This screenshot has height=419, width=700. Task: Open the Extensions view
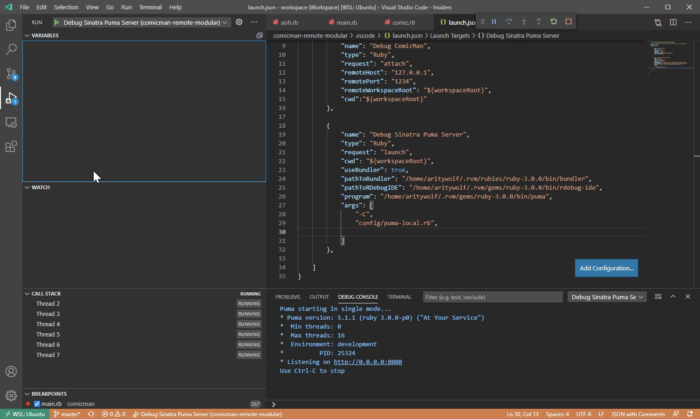coord(11,146)
